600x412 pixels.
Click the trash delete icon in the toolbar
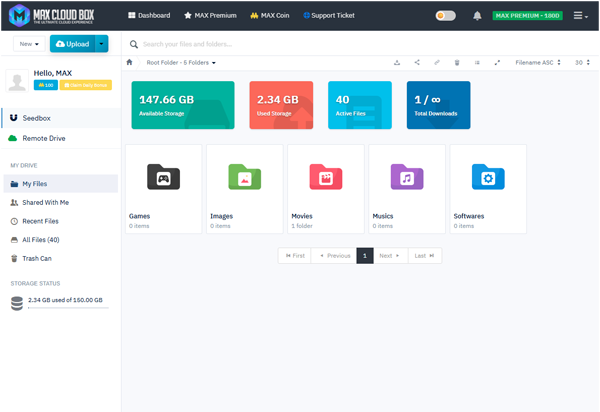click(457, 63)
